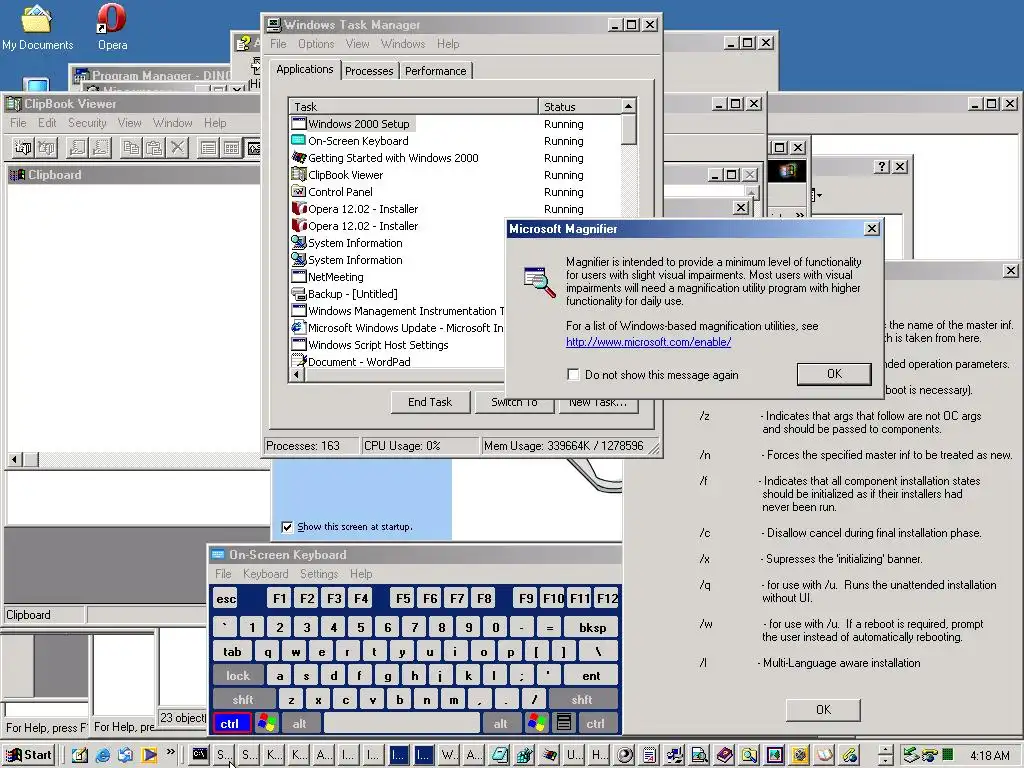
Task: Click the spacebar on On-Screen Keyboard
Action: click(402, 723)
